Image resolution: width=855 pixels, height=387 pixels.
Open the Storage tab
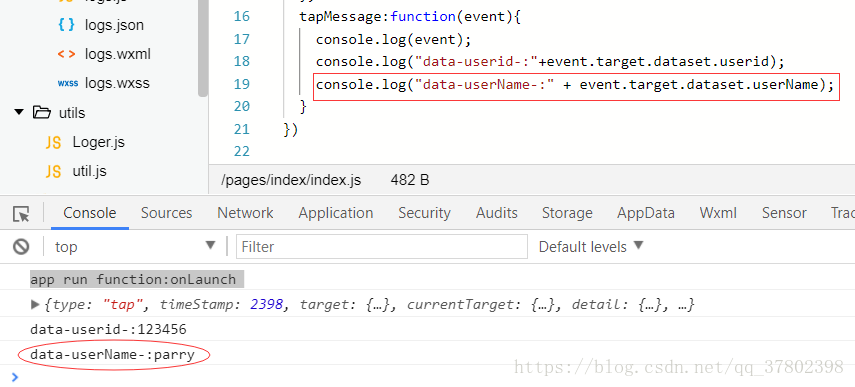tap(567, 213)
